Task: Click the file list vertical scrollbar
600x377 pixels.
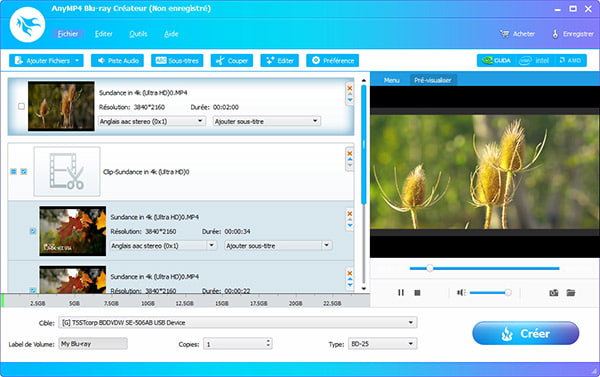Action: (x=364, y=145)
